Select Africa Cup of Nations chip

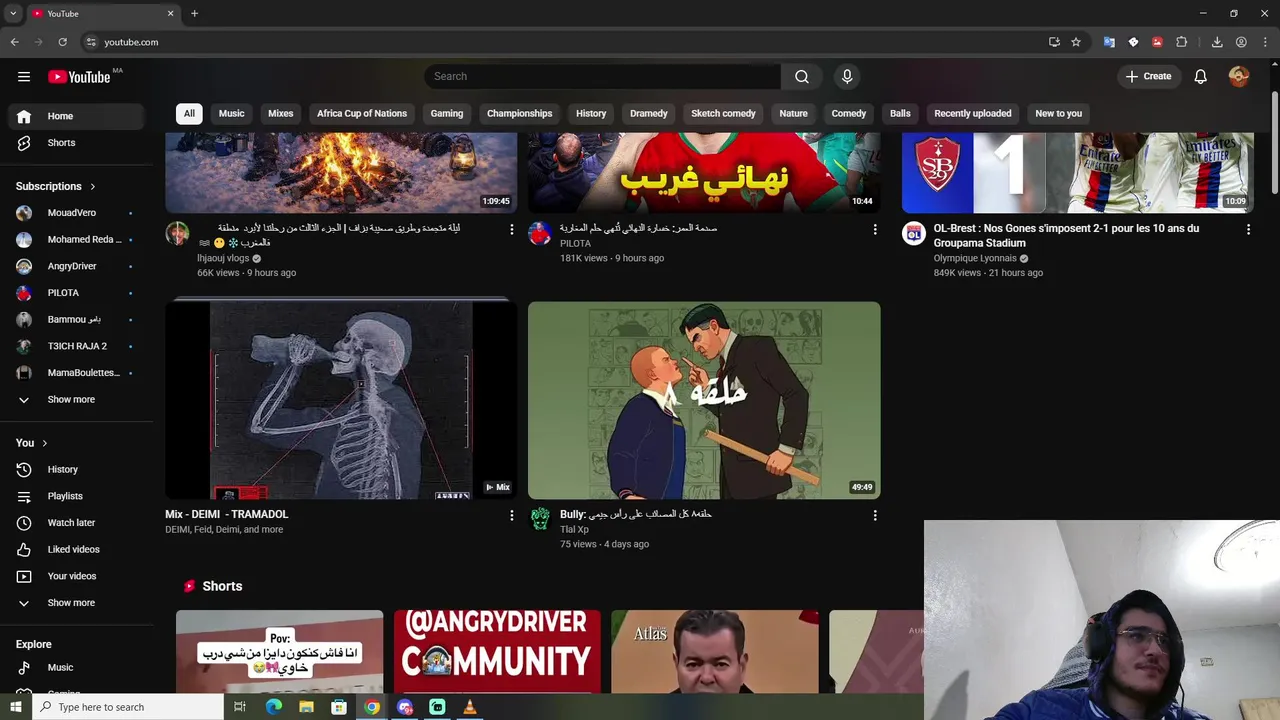(362, 114)
